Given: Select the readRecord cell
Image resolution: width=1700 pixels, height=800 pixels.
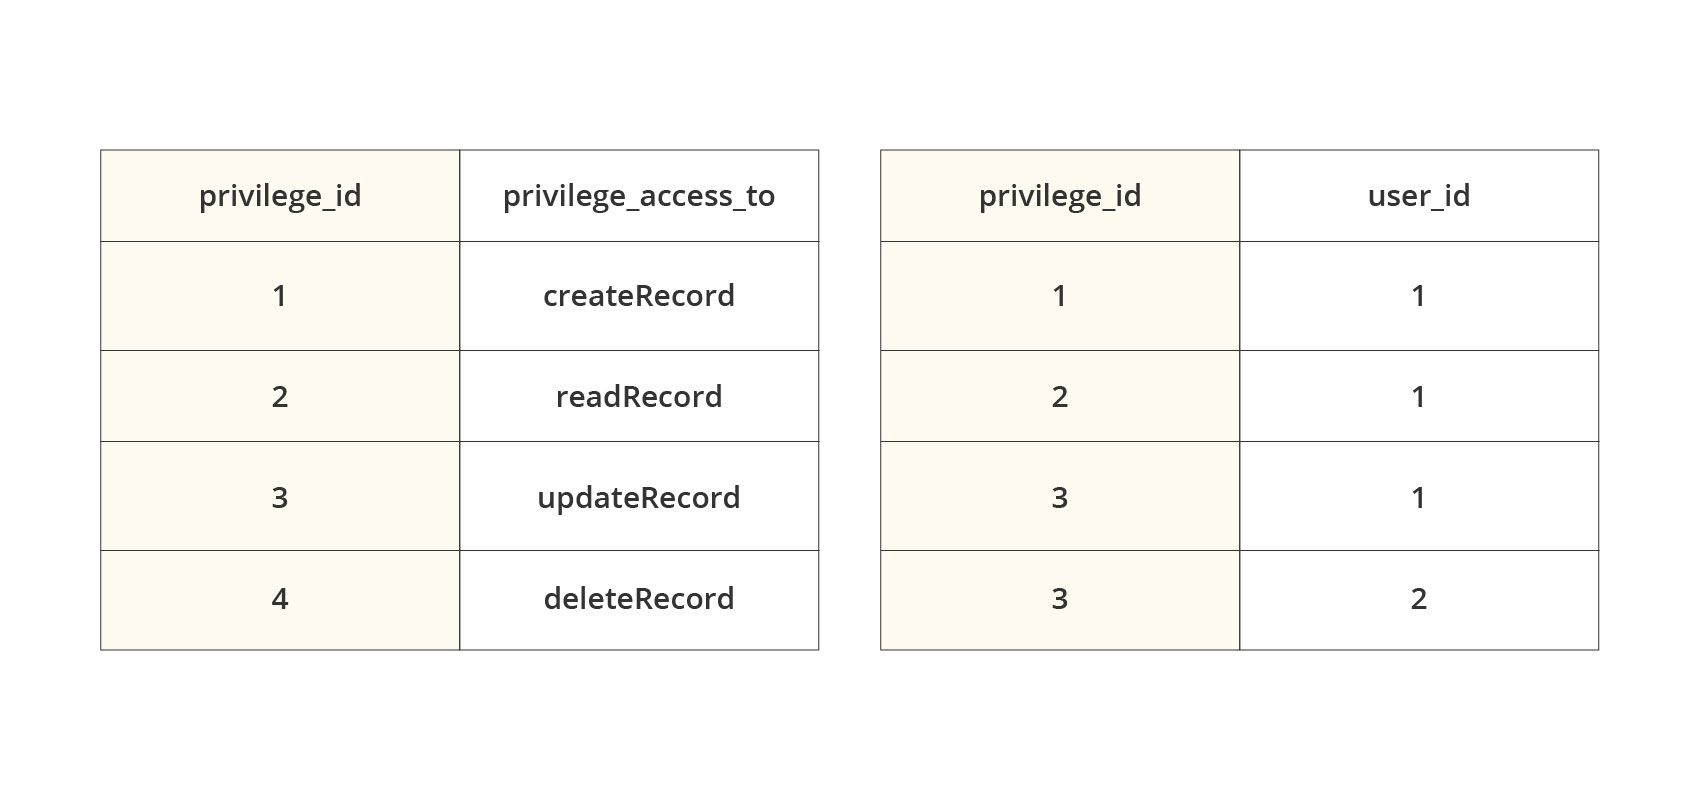Looking at the screenshot, I should pos(639,396).
